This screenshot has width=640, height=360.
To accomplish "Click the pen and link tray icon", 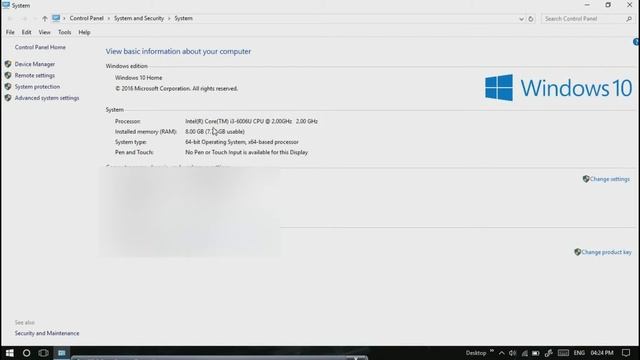I will pos(549,353).
